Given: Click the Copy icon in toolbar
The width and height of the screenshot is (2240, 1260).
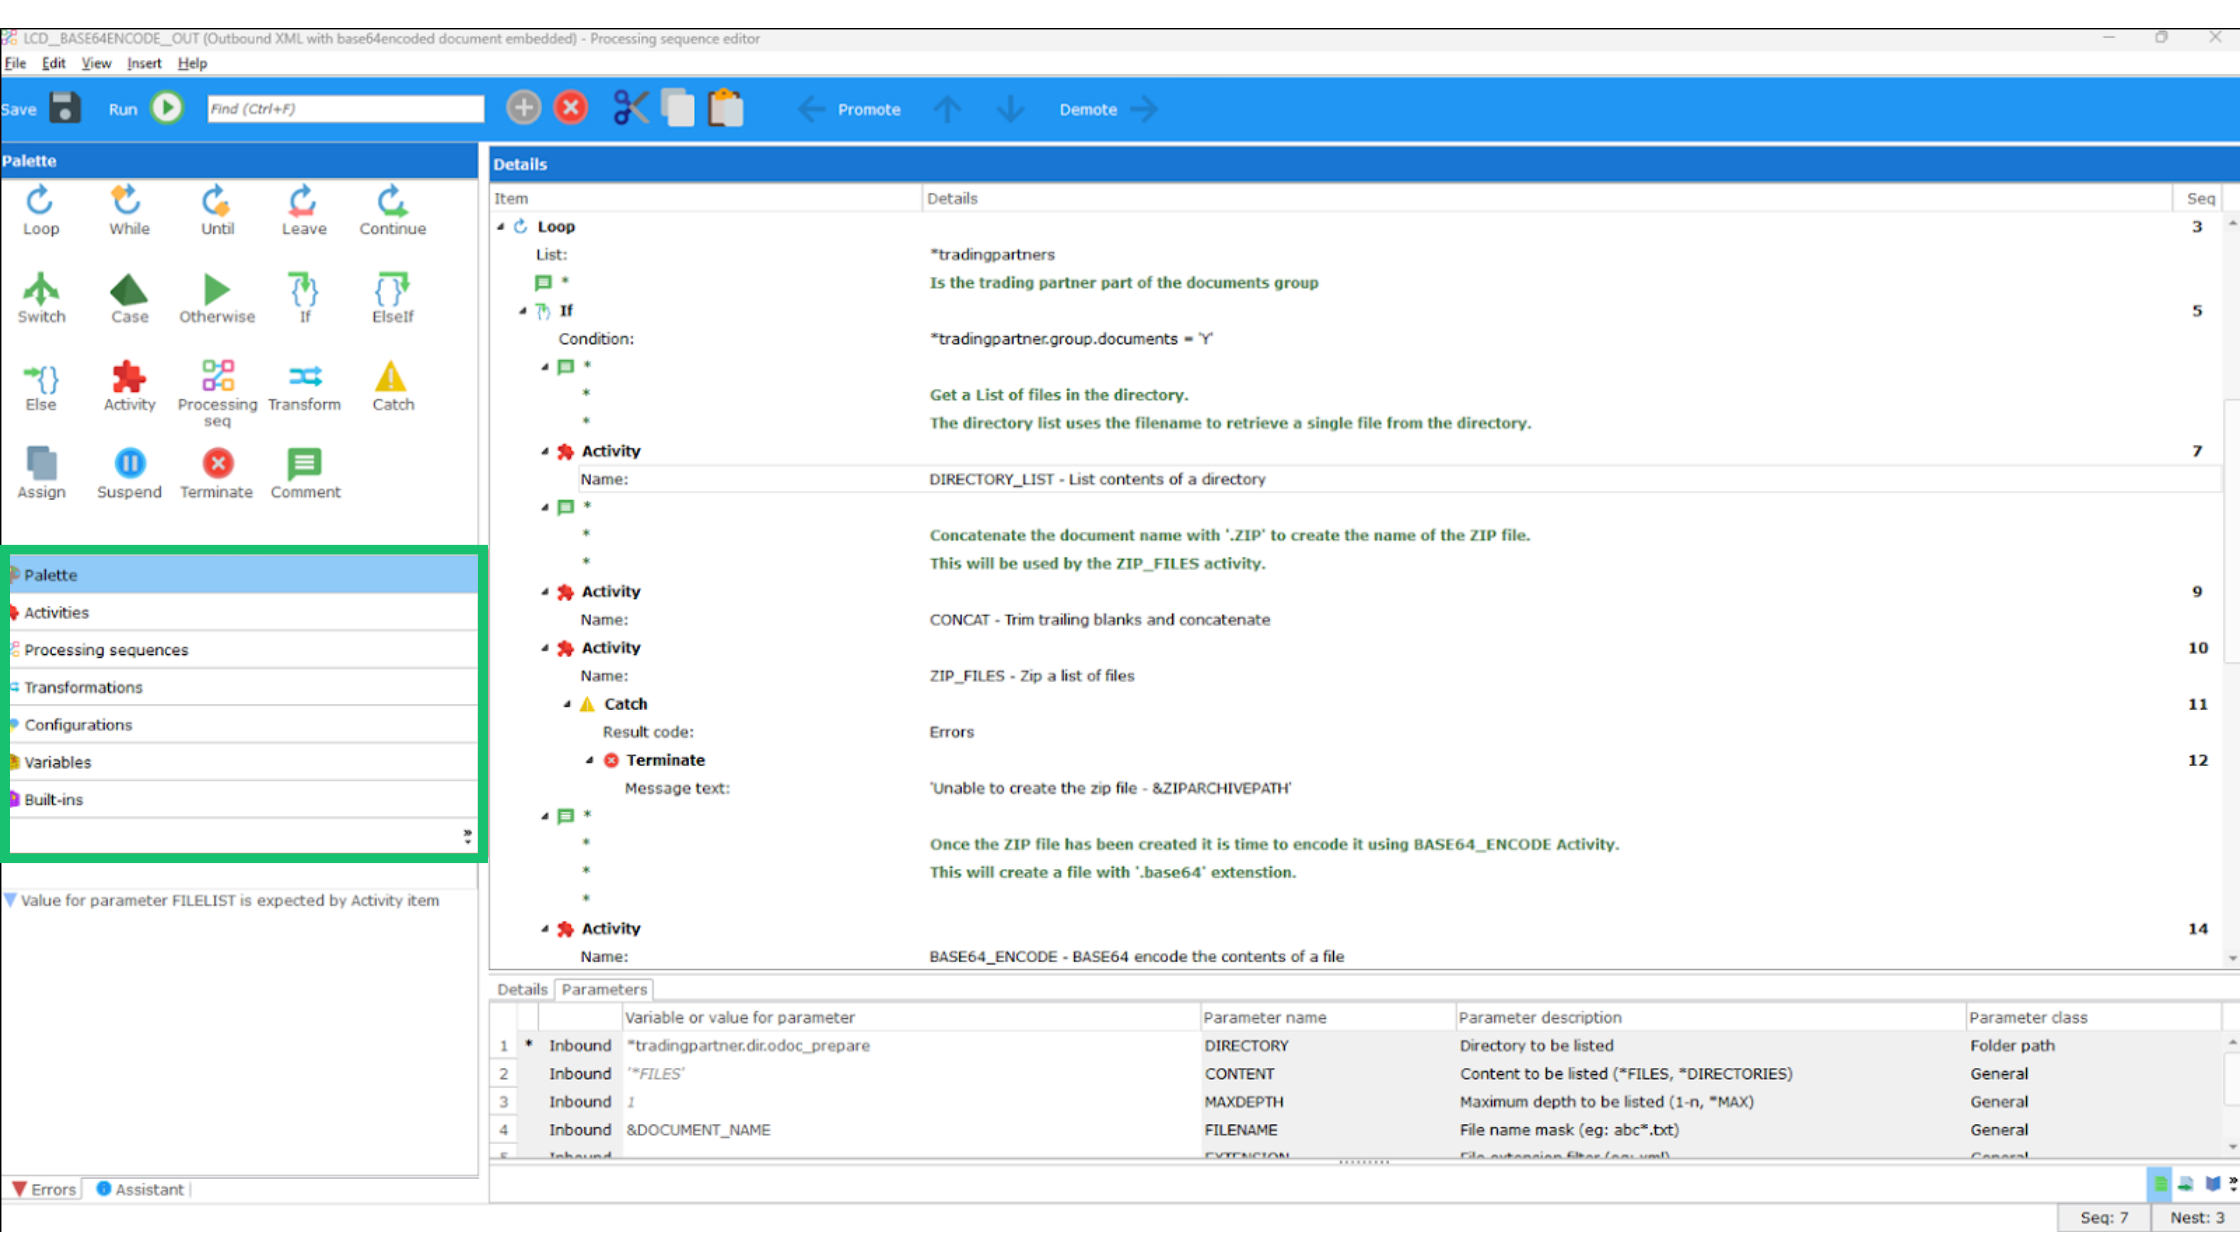Looking at the screenshot, I should point(678,108).
